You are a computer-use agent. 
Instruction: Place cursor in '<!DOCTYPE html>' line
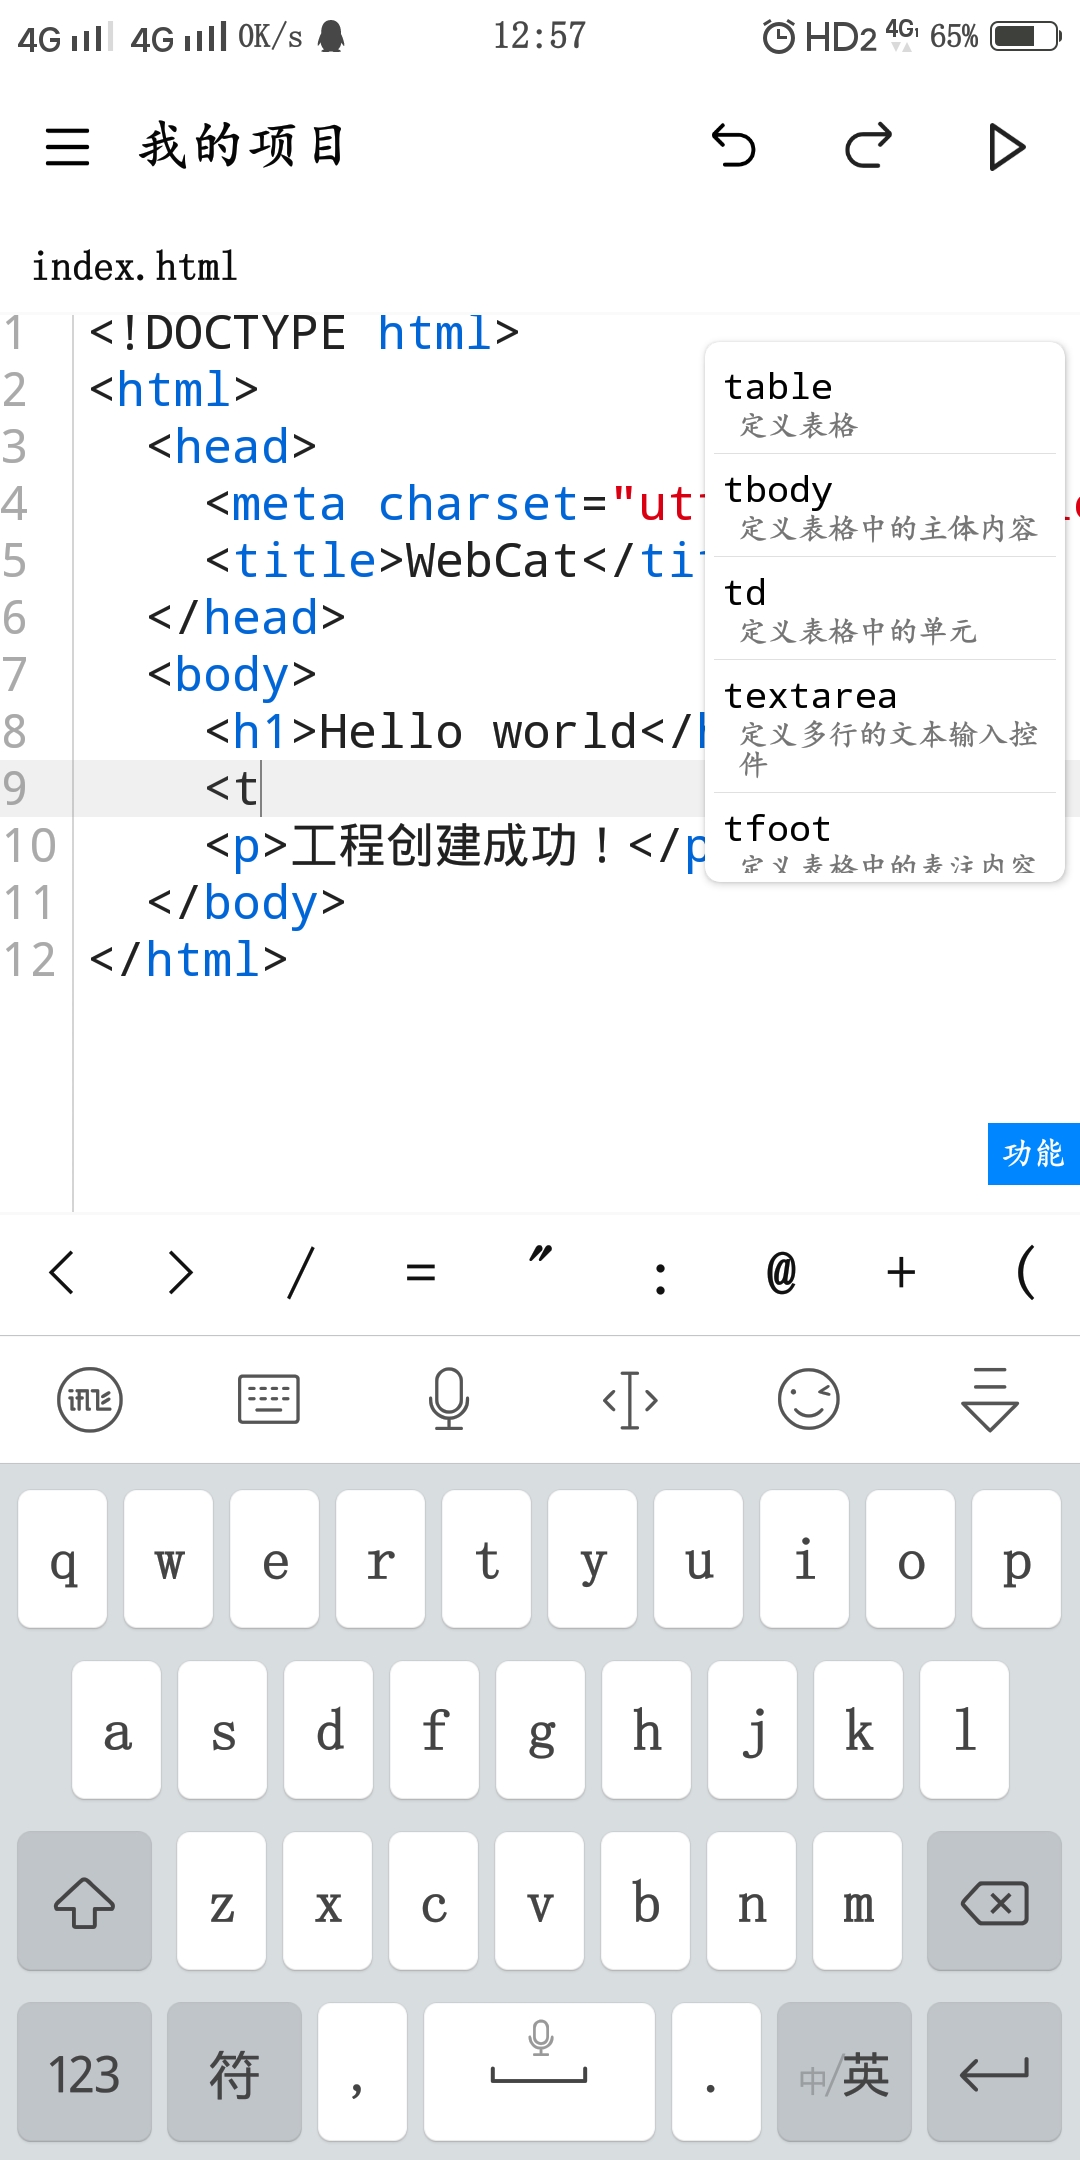coord(304,333)
